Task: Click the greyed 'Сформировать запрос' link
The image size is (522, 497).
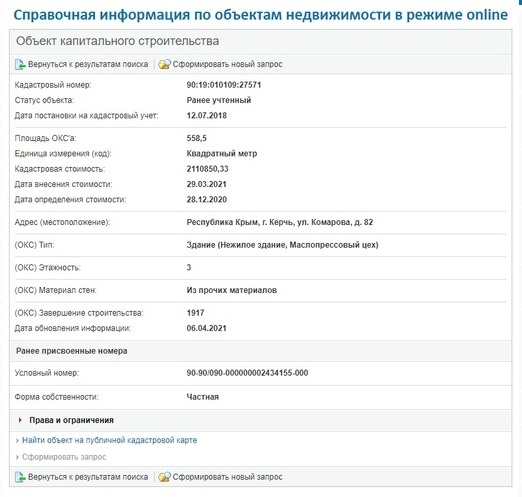Action: [x=64, y=457]
